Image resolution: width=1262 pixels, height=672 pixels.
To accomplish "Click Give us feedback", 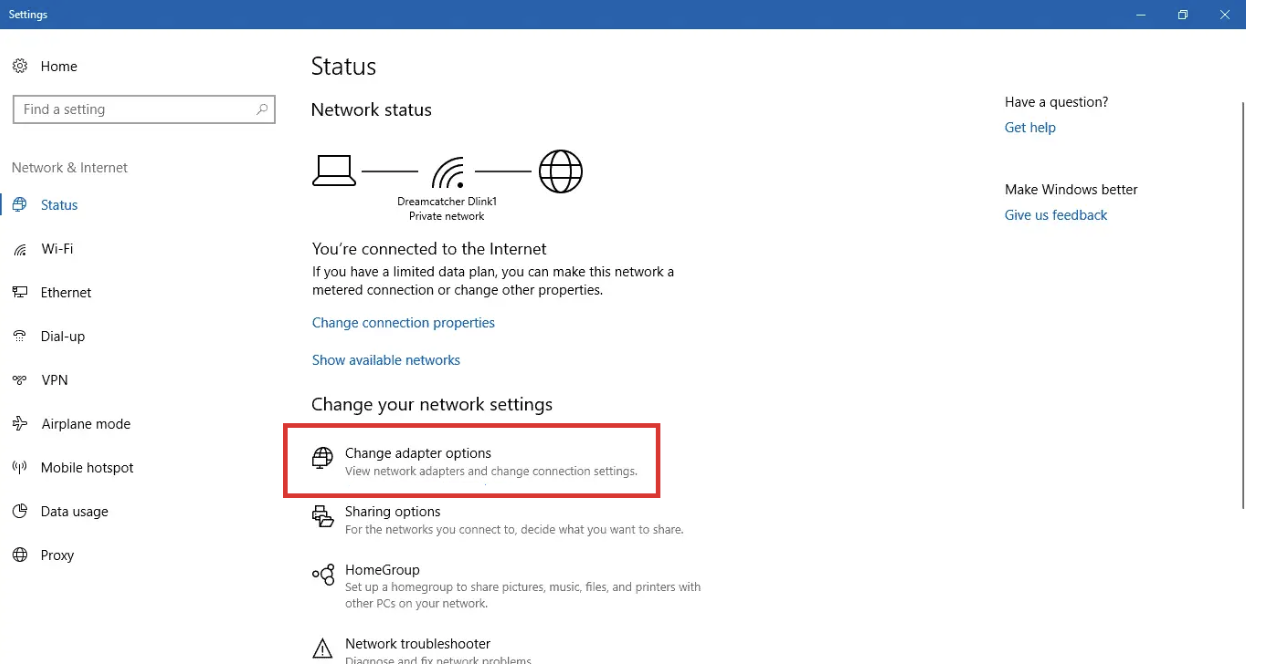I will tap(1055, 215).
